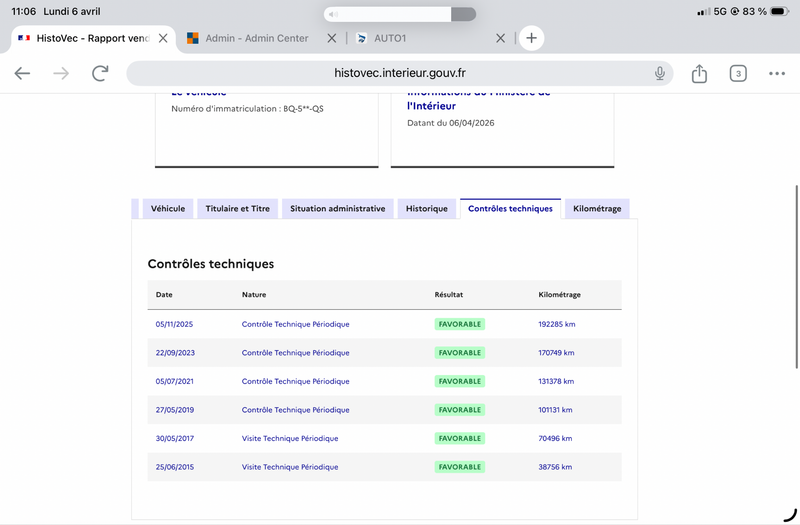Close the Admin Center browser tab
The height and width of the screenshot is (525, 800).
[x=333, y=38]
